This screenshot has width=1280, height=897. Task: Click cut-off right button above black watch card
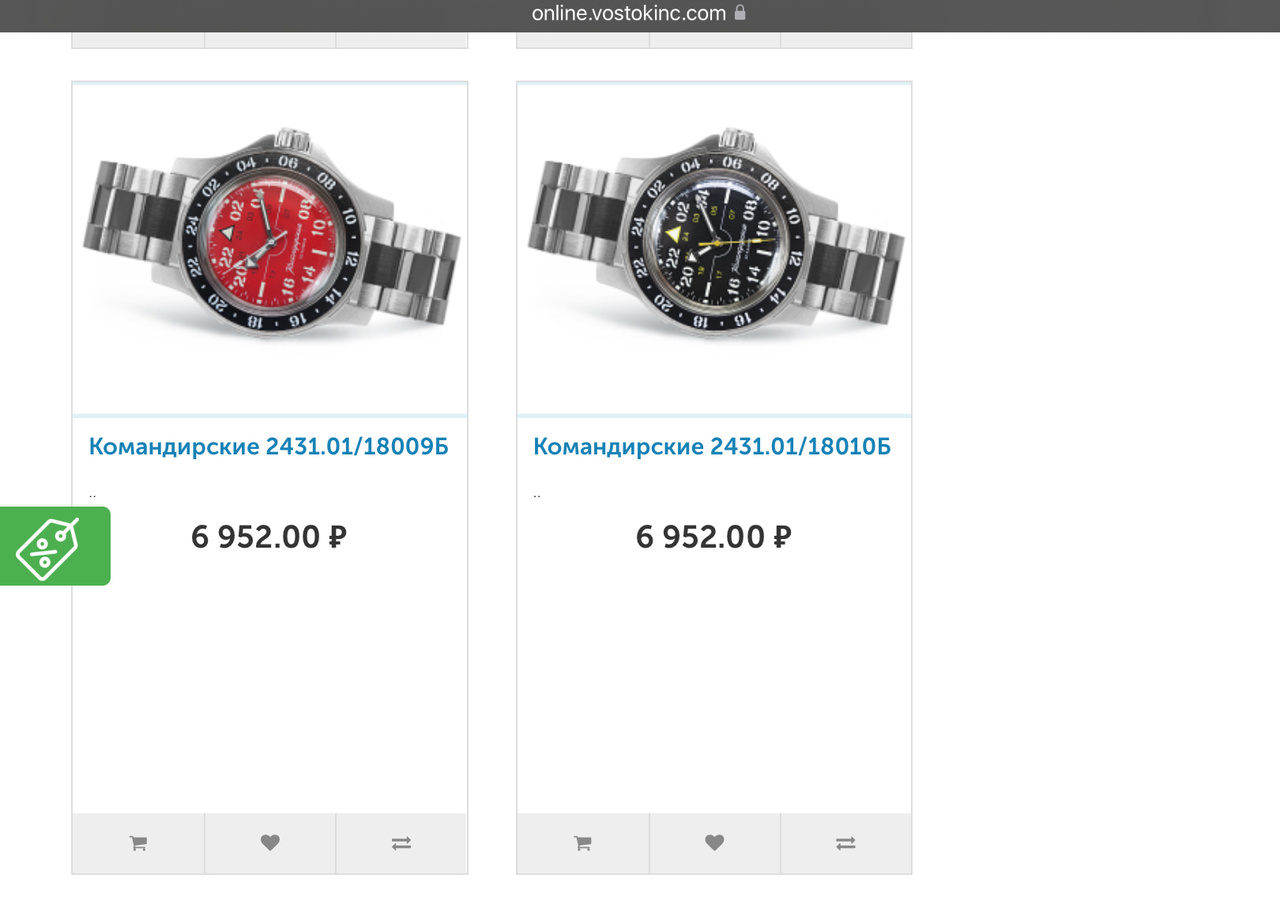pos(846,40)
